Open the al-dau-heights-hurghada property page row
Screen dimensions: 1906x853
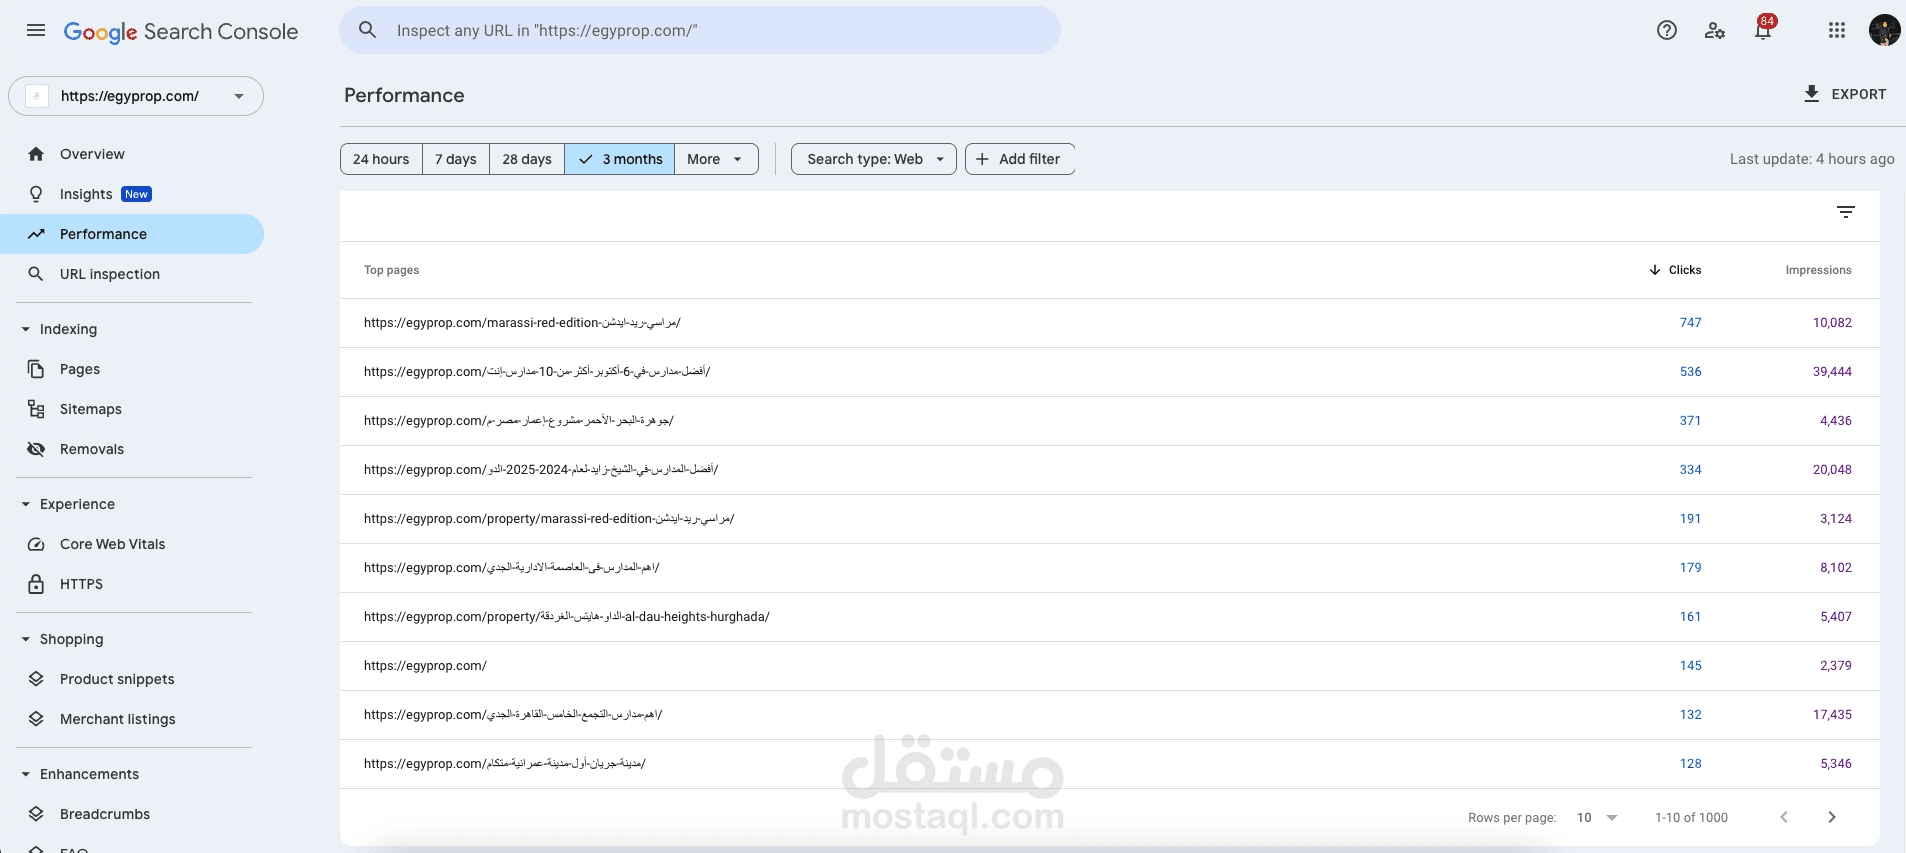coord(1110,617)
